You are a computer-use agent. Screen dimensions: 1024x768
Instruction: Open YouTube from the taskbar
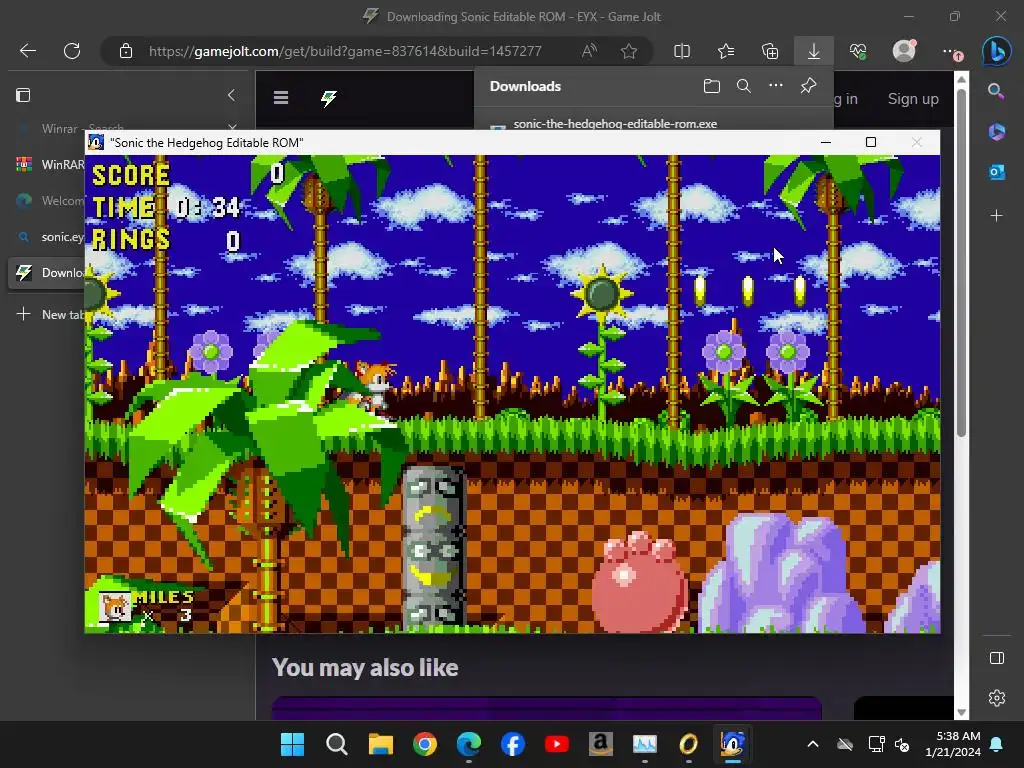click(556, 744)
